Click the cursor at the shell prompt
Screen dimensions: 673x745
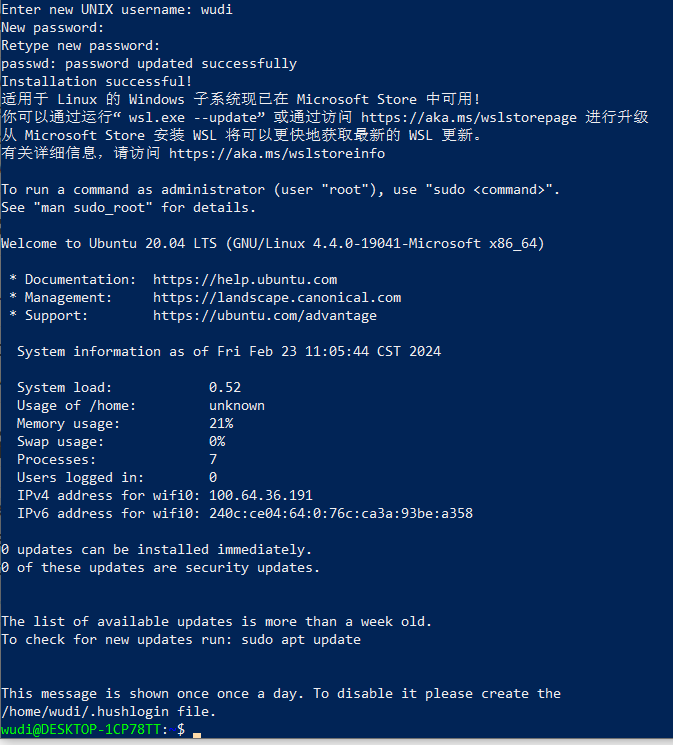197,733
